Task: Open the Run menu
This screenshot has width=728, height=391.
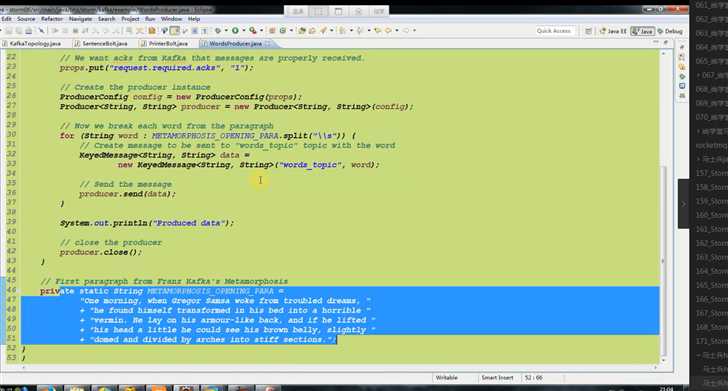Action: pos(150,19)
